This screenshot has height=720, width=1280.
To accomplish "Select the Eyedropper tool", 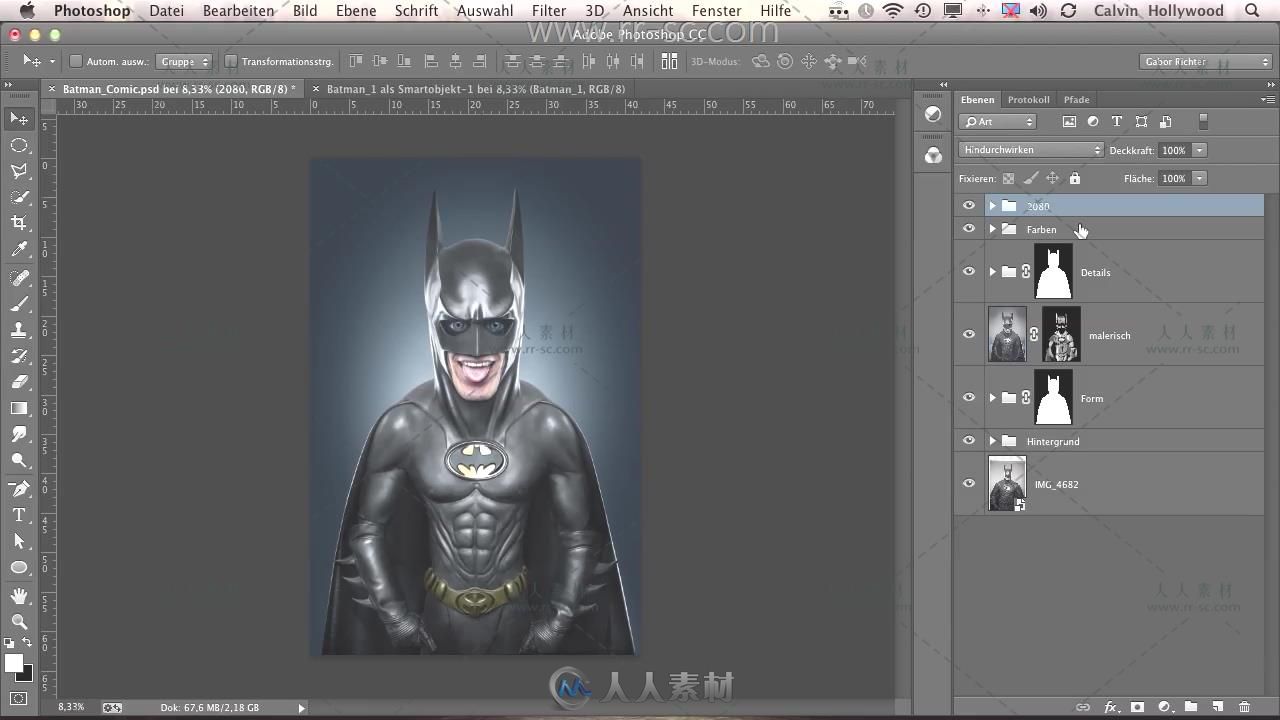I will click(x=19, y=249).
